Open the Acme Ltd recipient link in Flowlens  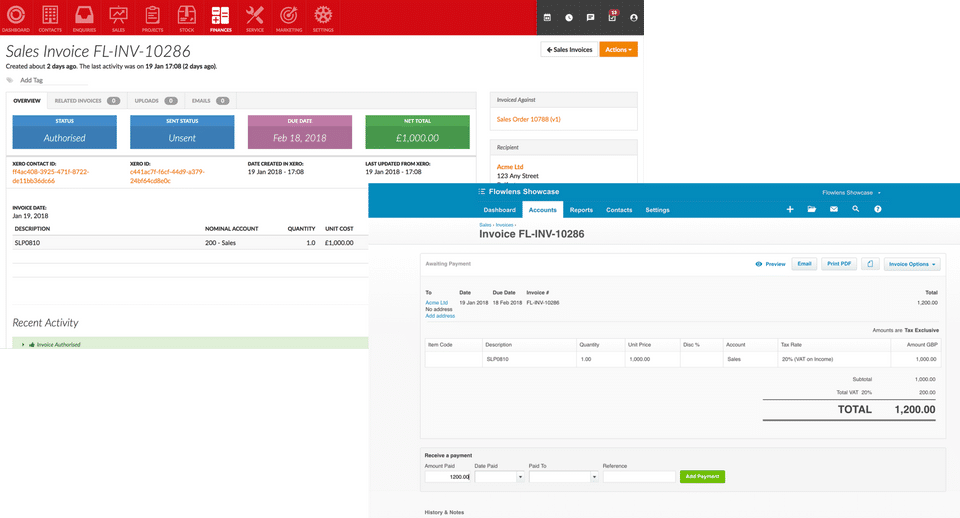(x=510, y=167)
